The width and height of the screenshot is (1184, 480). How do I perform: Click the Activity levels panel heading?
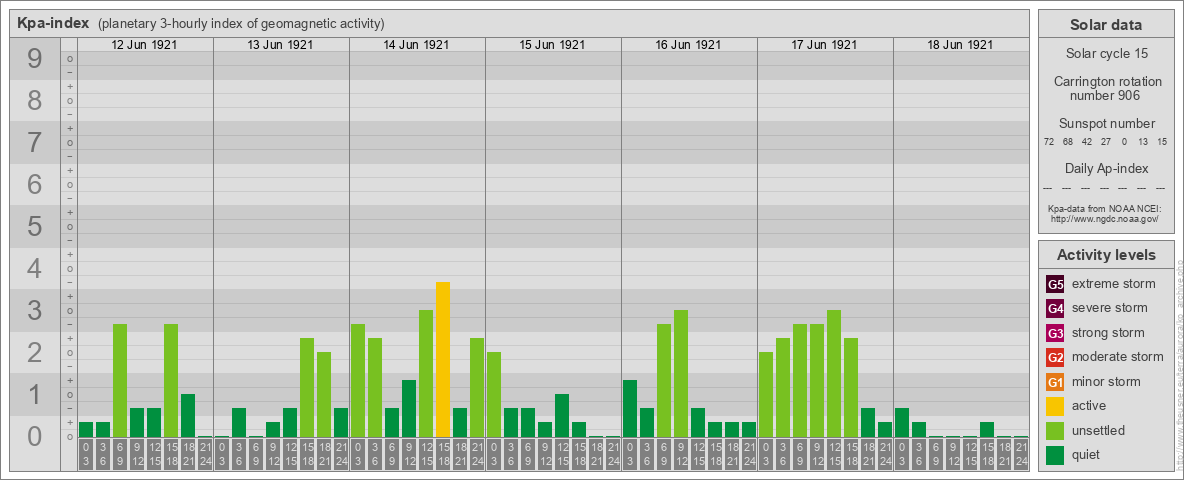pyautogui.click(x=1106, y=255)
